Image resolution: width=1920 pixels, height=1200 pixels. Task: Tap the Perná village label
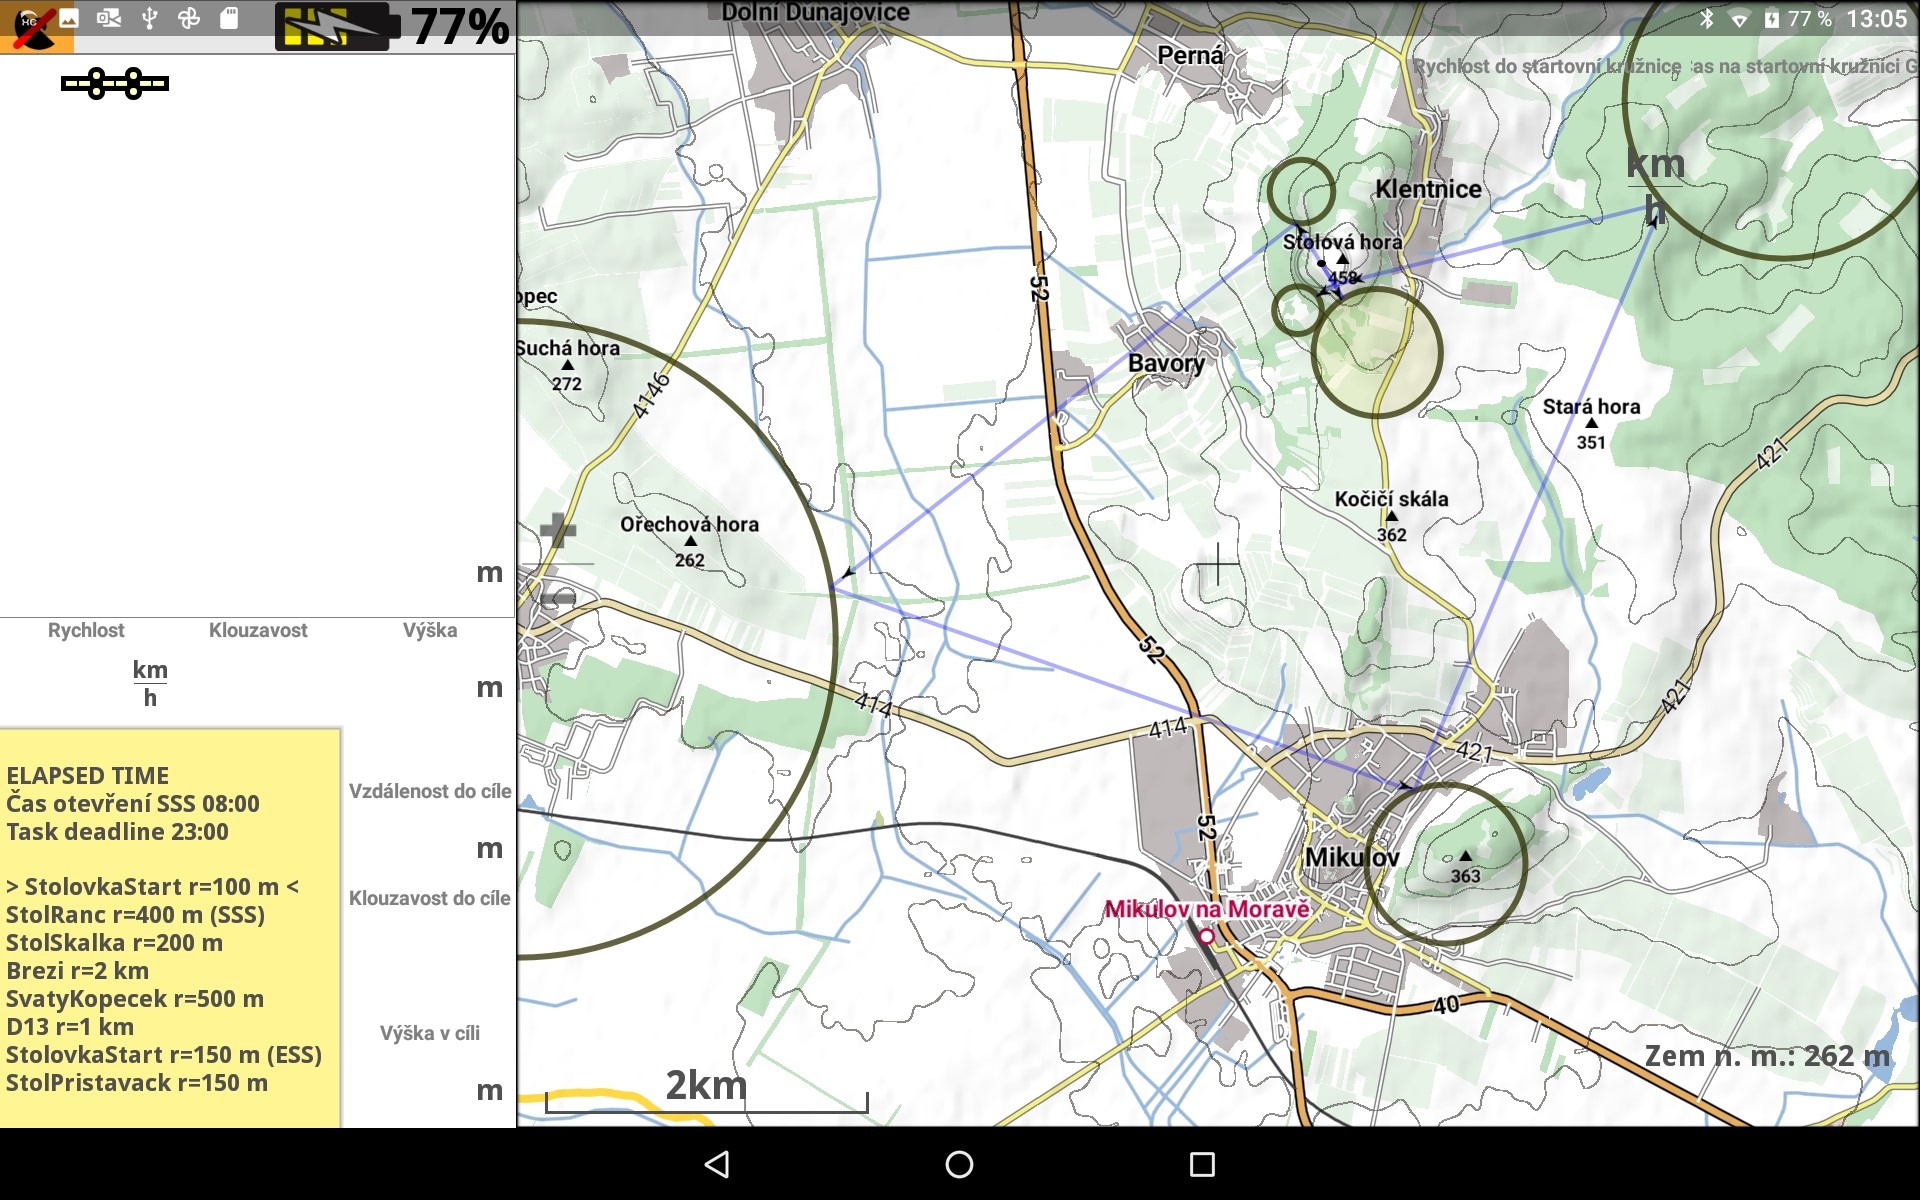(x=1190, y=55)
